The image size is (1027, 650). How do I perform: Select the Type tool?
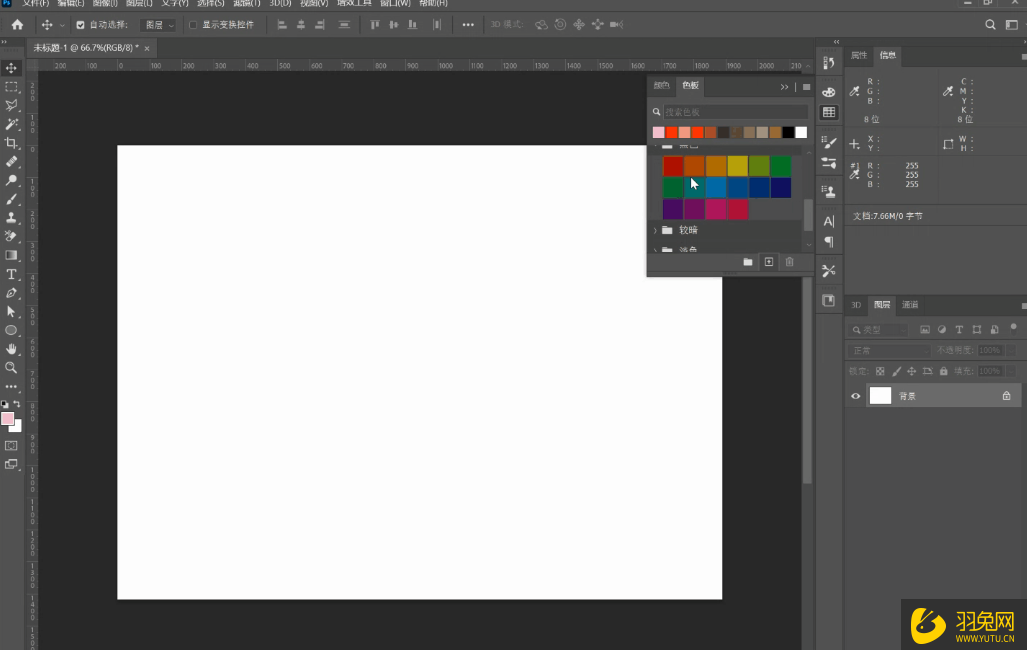[x=12, y=274]
